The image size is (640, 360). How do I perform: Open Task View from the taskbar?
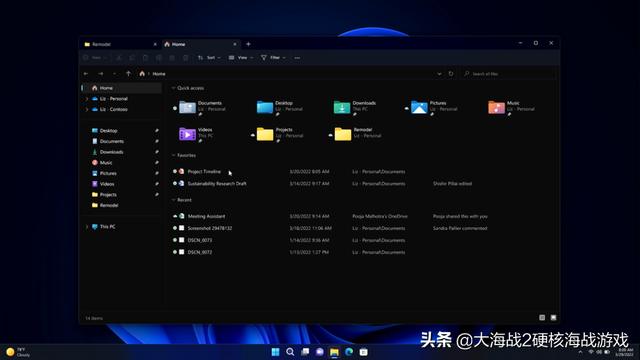click(x=305, y=352)
